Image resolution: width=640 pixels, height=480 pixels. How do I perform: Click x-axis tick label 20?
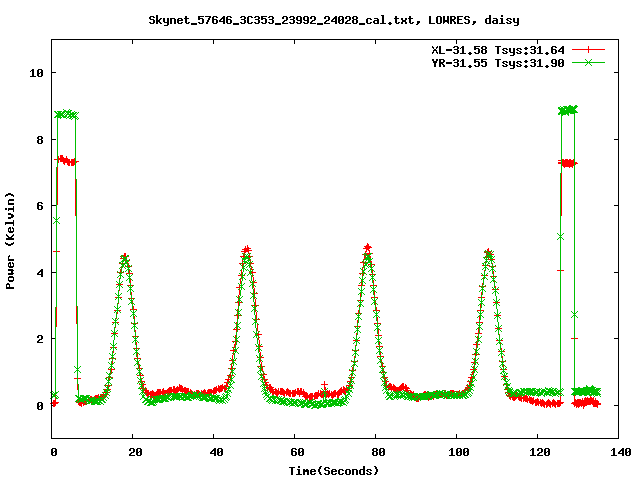pos(135,452)
